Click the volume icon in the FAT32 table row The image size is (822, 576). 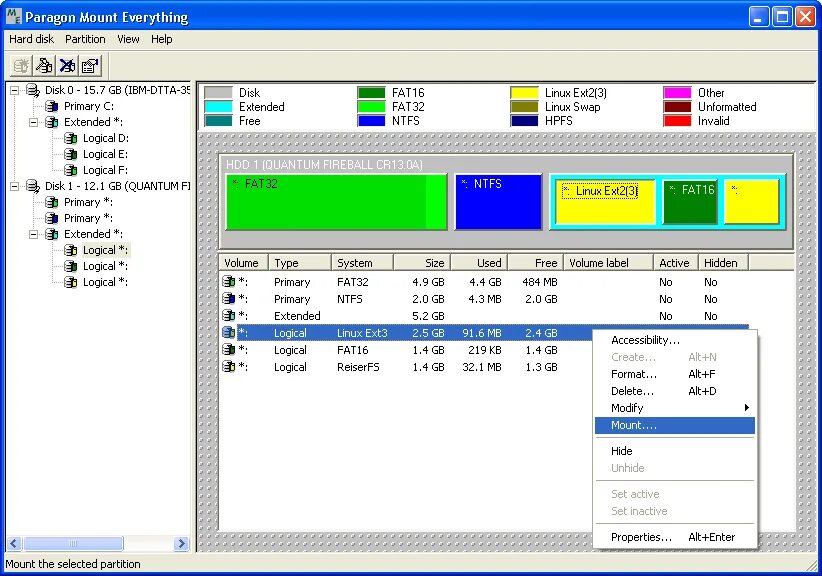(x=229, y=281)
